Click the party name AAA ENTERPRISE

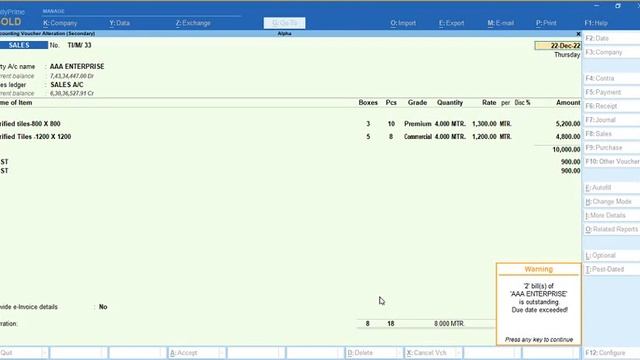pyautogui.click(x=77, y=67)
